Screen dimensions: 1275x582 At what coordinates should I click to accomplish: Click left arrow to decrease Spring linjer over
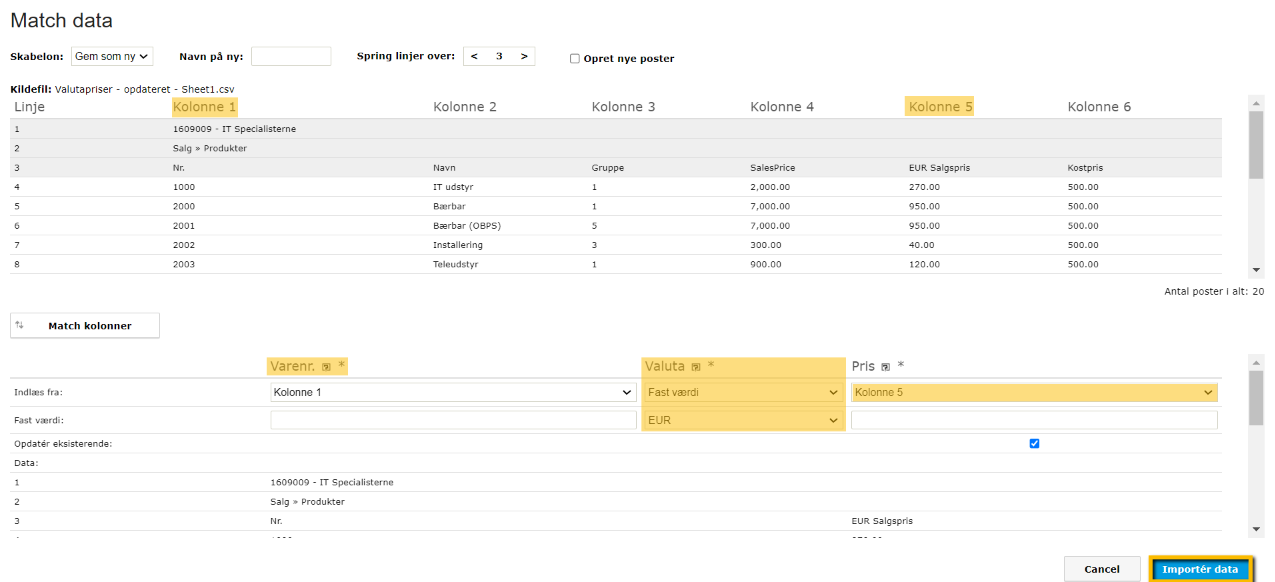point(474,56)
